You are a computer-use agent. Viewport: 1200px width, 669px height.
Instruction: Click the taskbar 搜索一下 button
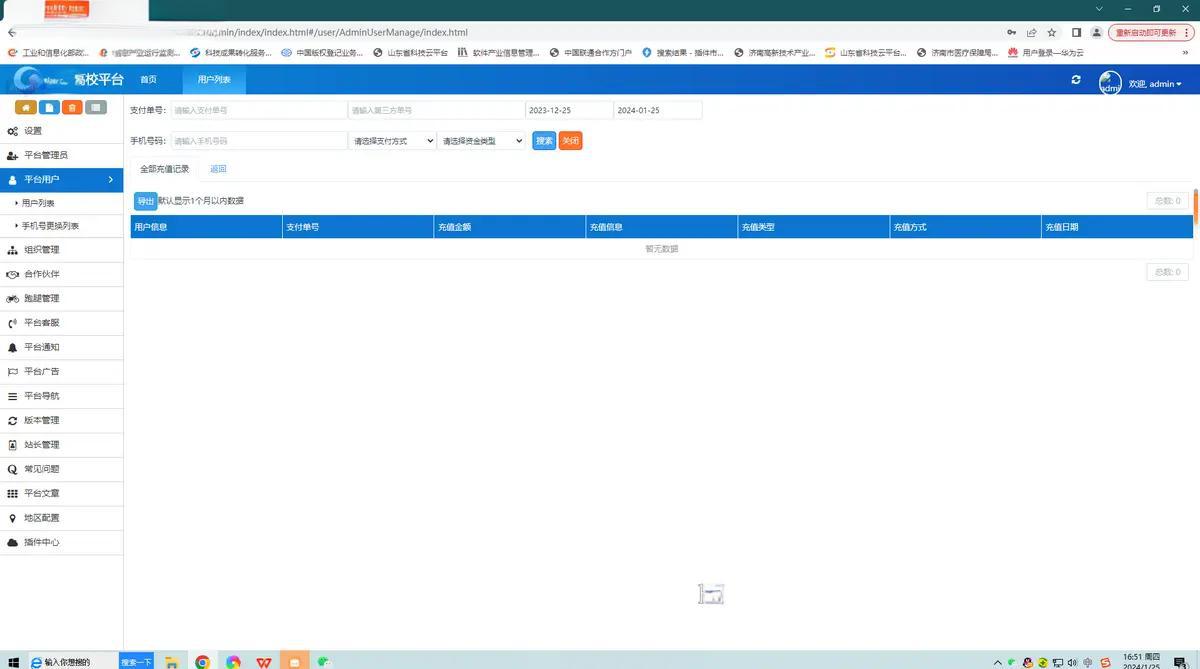point(136,662)
